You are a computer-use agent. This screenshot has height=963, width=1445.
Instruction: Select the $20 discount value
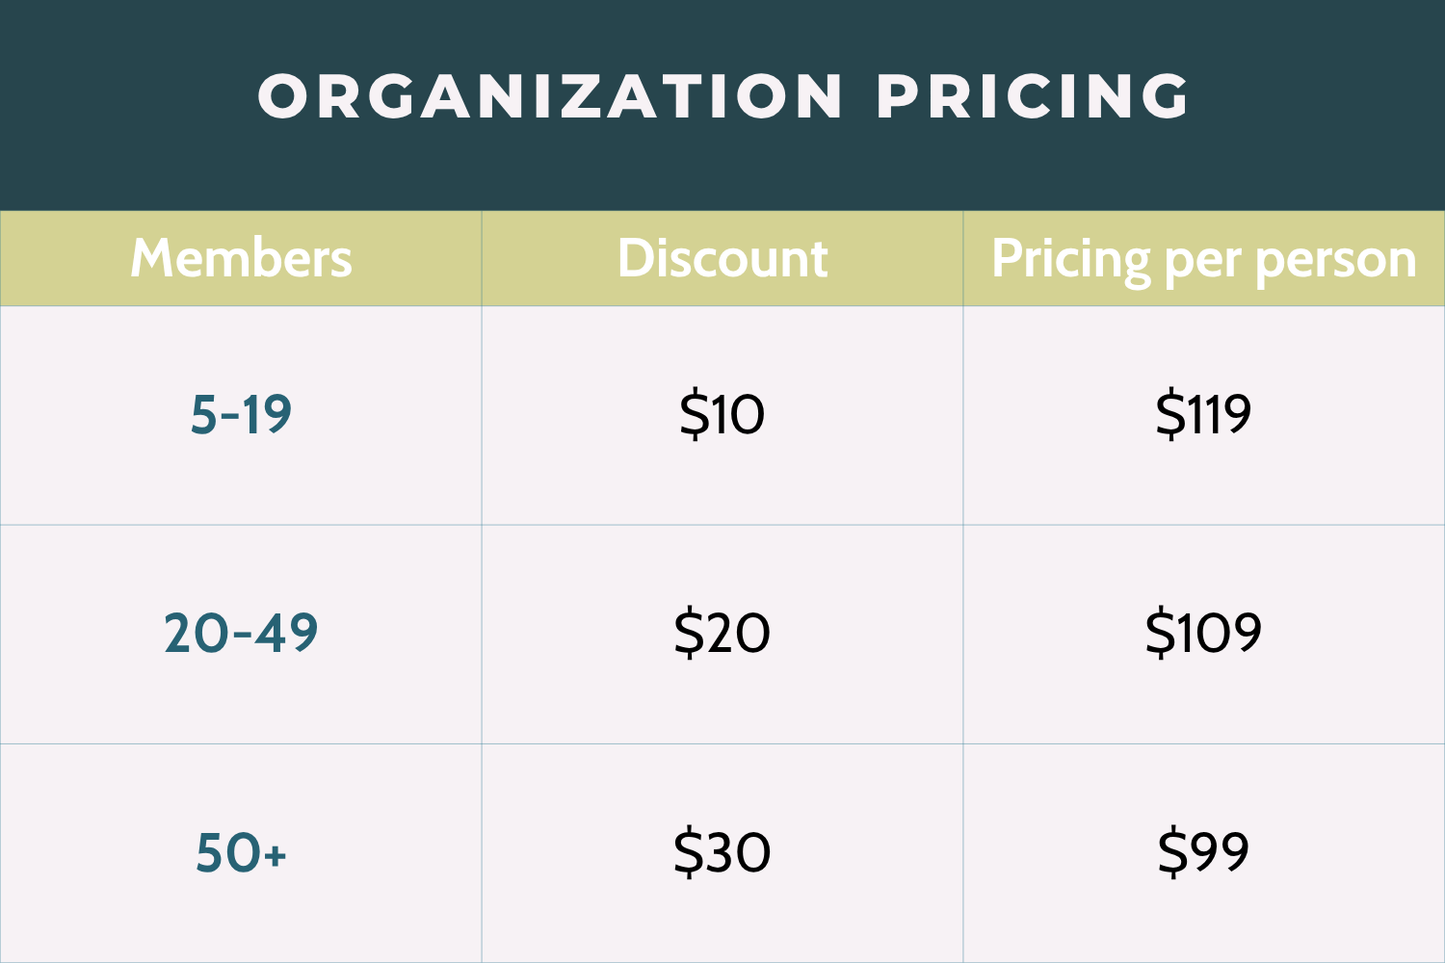pos(722,633)
